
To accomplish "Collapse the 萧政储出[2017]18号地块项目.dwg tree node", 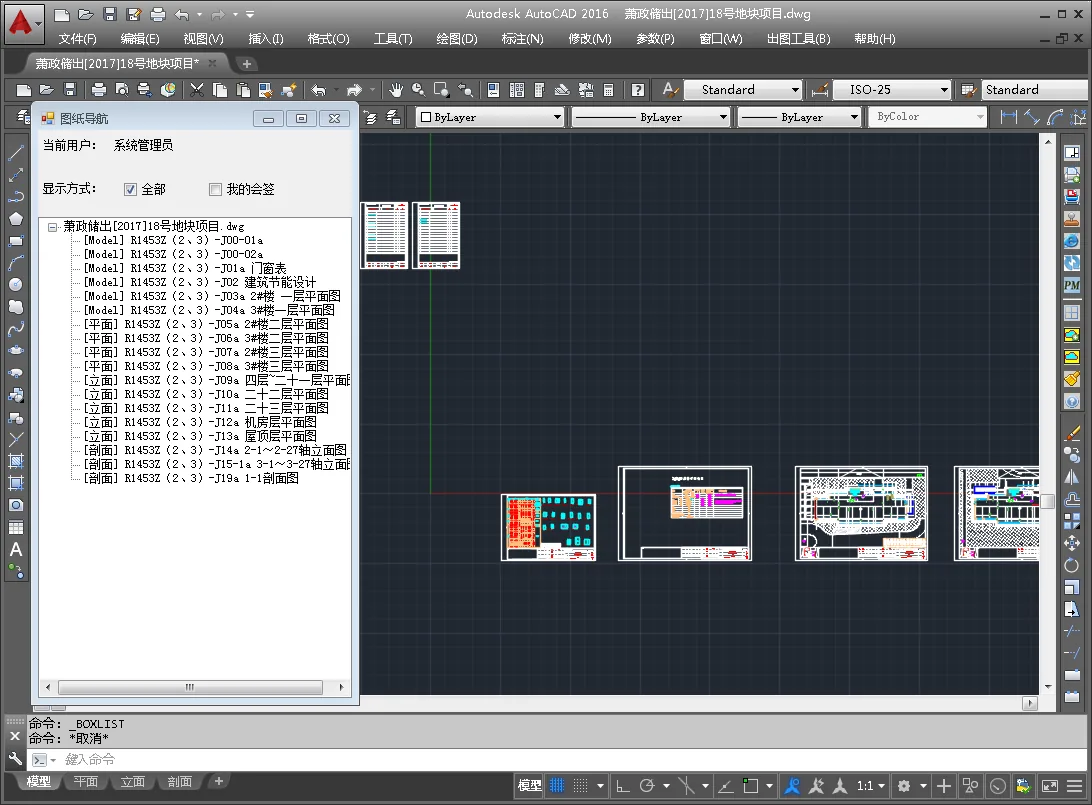I will (52, 227).
